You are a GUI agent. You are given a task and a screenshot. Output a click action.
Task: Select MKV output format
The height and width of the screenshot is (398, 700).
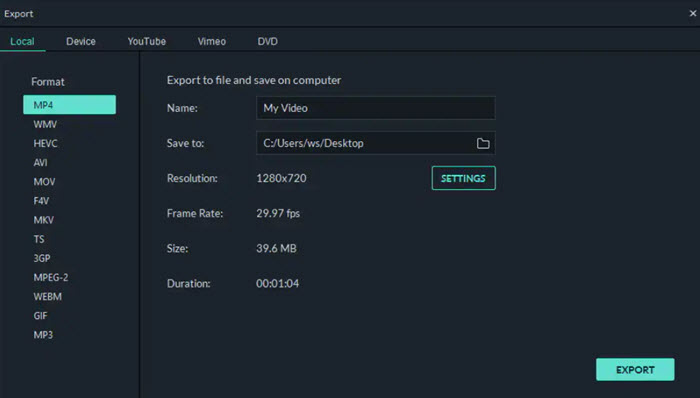click(x=44, y=220)
